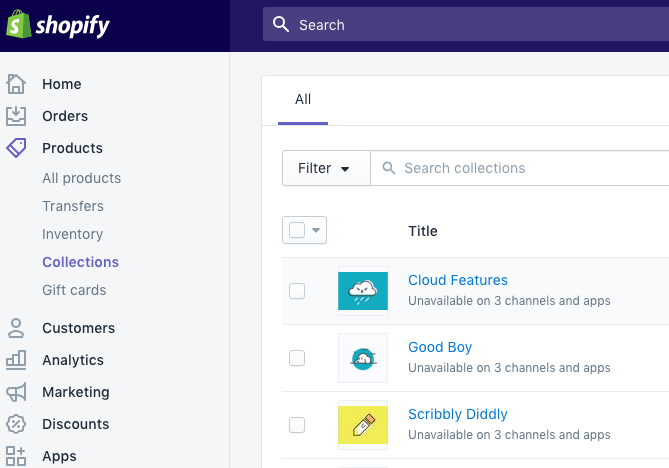669x468 pixels.
Task: Click availability text under Scribbly Diddly
Action: (509, 435)
